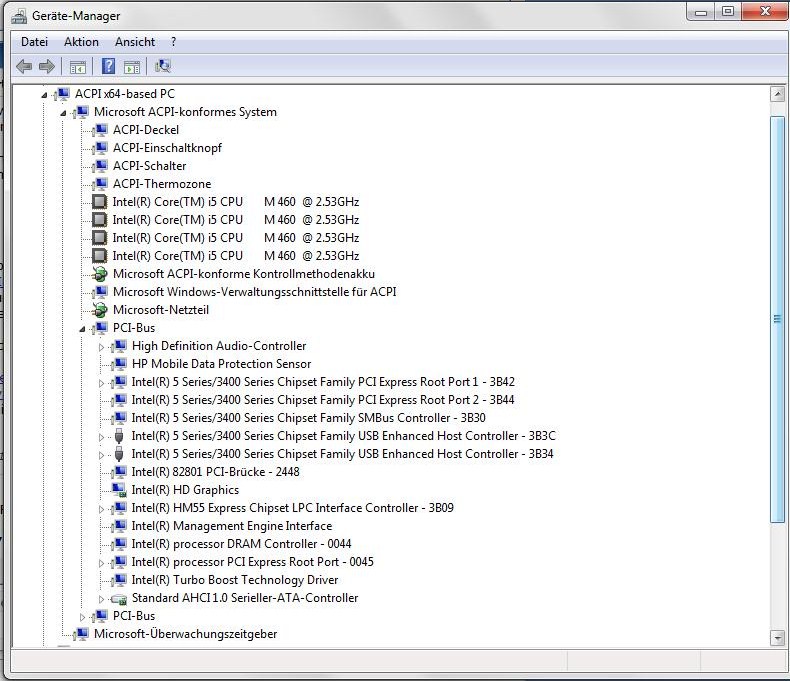Screen dimensions: 790x681
Task: Open the Aktion menu
Action: coord(81,42)
